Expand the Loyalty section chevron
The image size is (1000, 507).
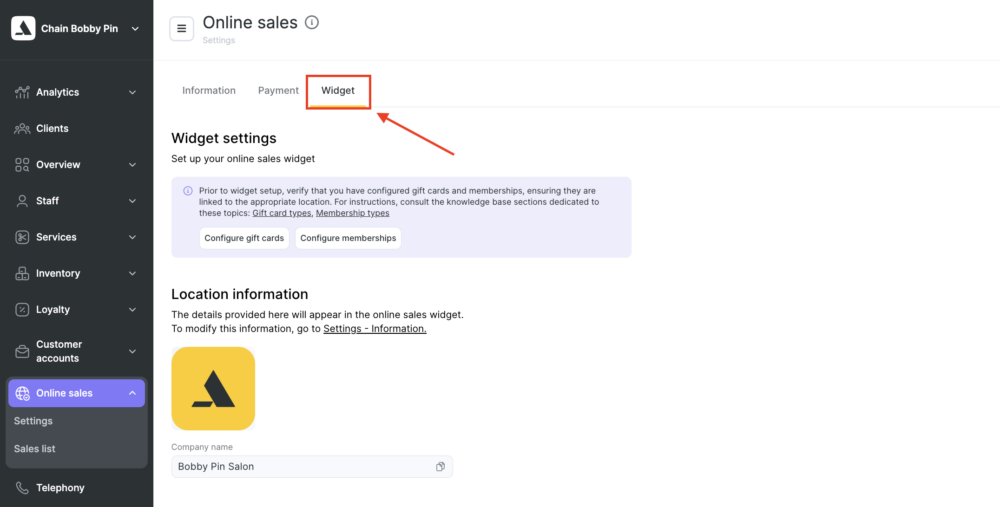coord(133,310)
